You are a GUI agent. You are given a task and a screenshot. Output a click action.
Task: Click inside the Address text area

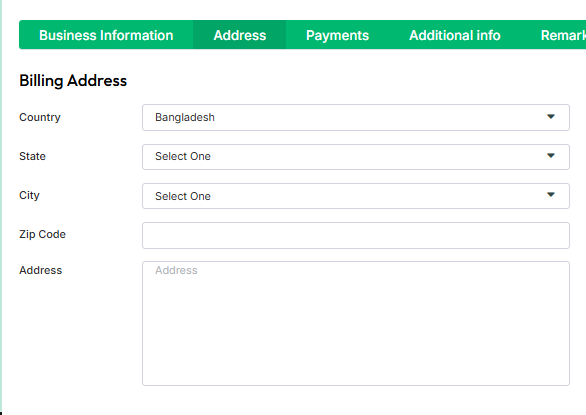[x=356, y=323]
